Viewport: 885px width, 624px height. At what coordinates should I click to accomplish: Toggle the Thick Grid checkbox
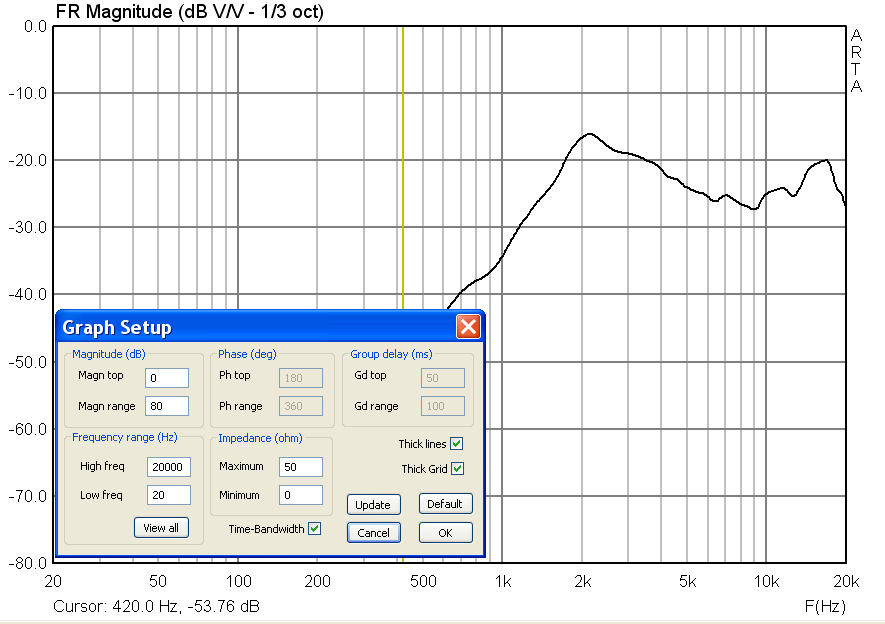pos(457,468)
